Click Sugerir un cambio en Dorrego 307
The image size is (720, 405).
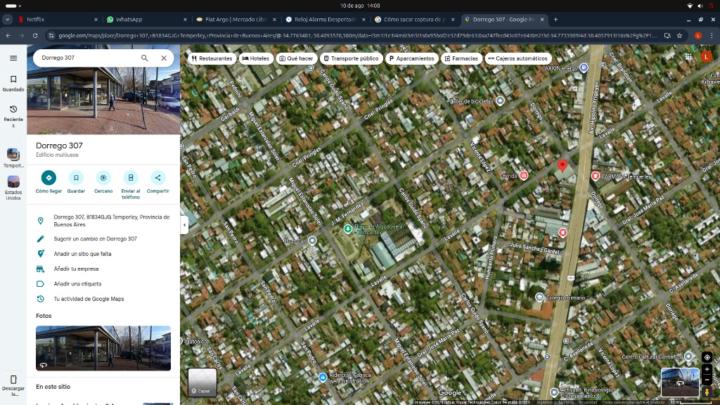pos(95,239)
